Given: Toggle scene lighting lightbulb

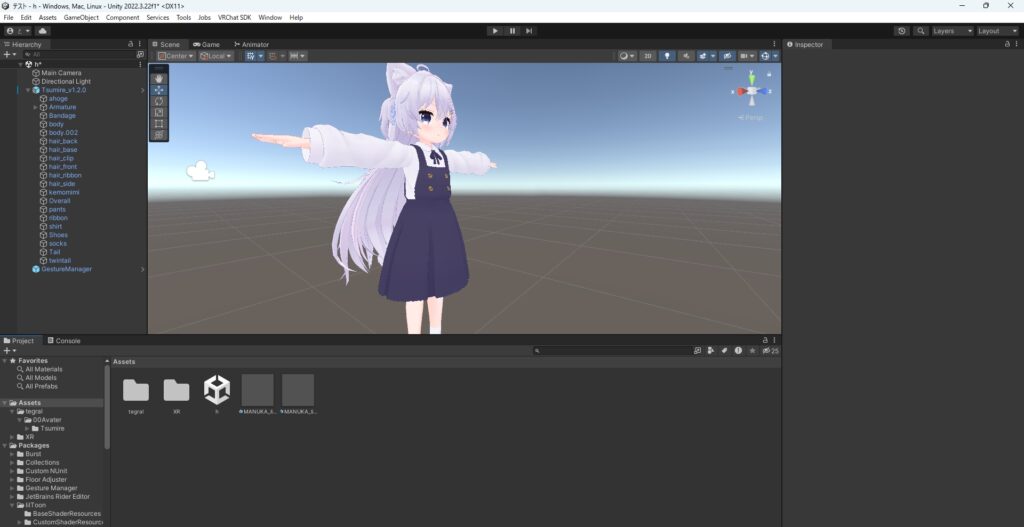Looking at the screenshot, I should point(667,56).
